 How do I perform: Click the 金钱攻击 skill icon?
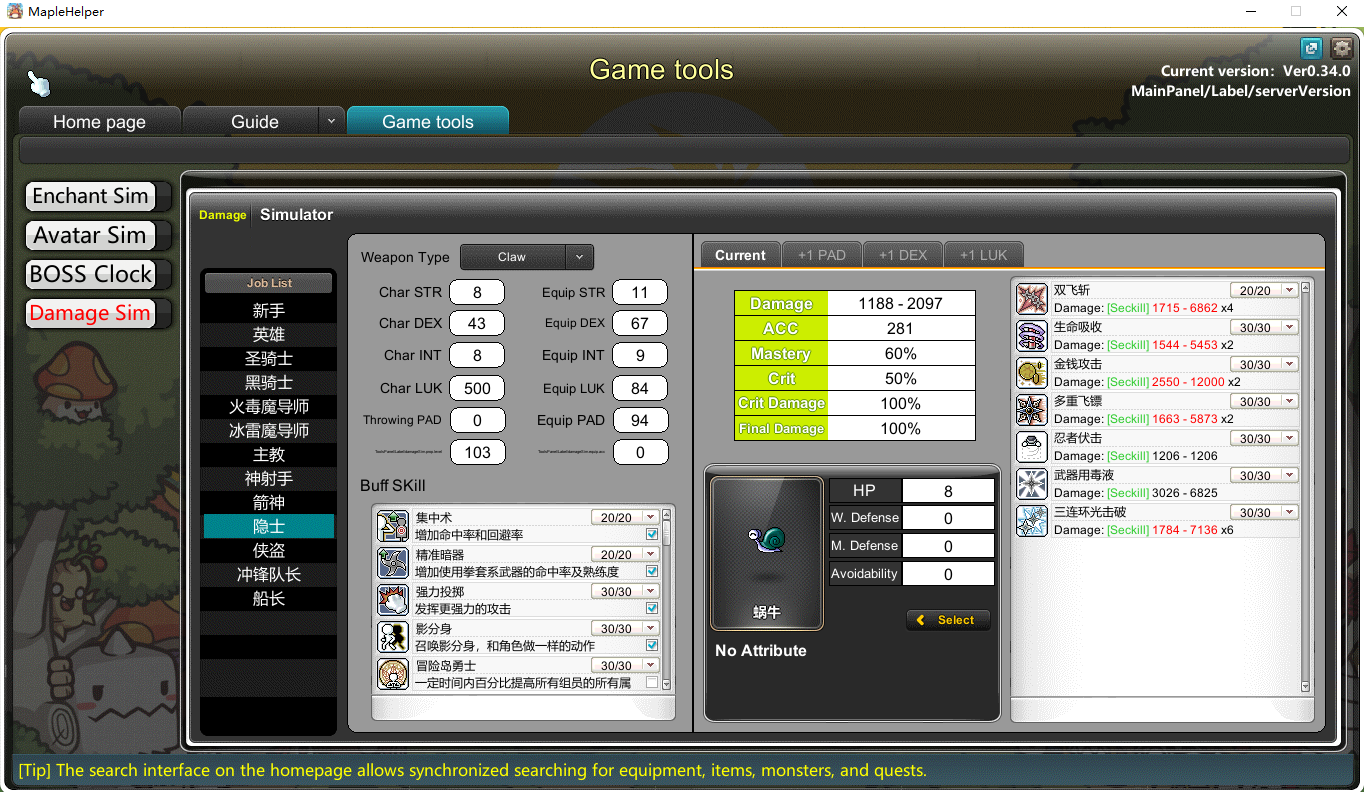click(x=1031, y=373)
